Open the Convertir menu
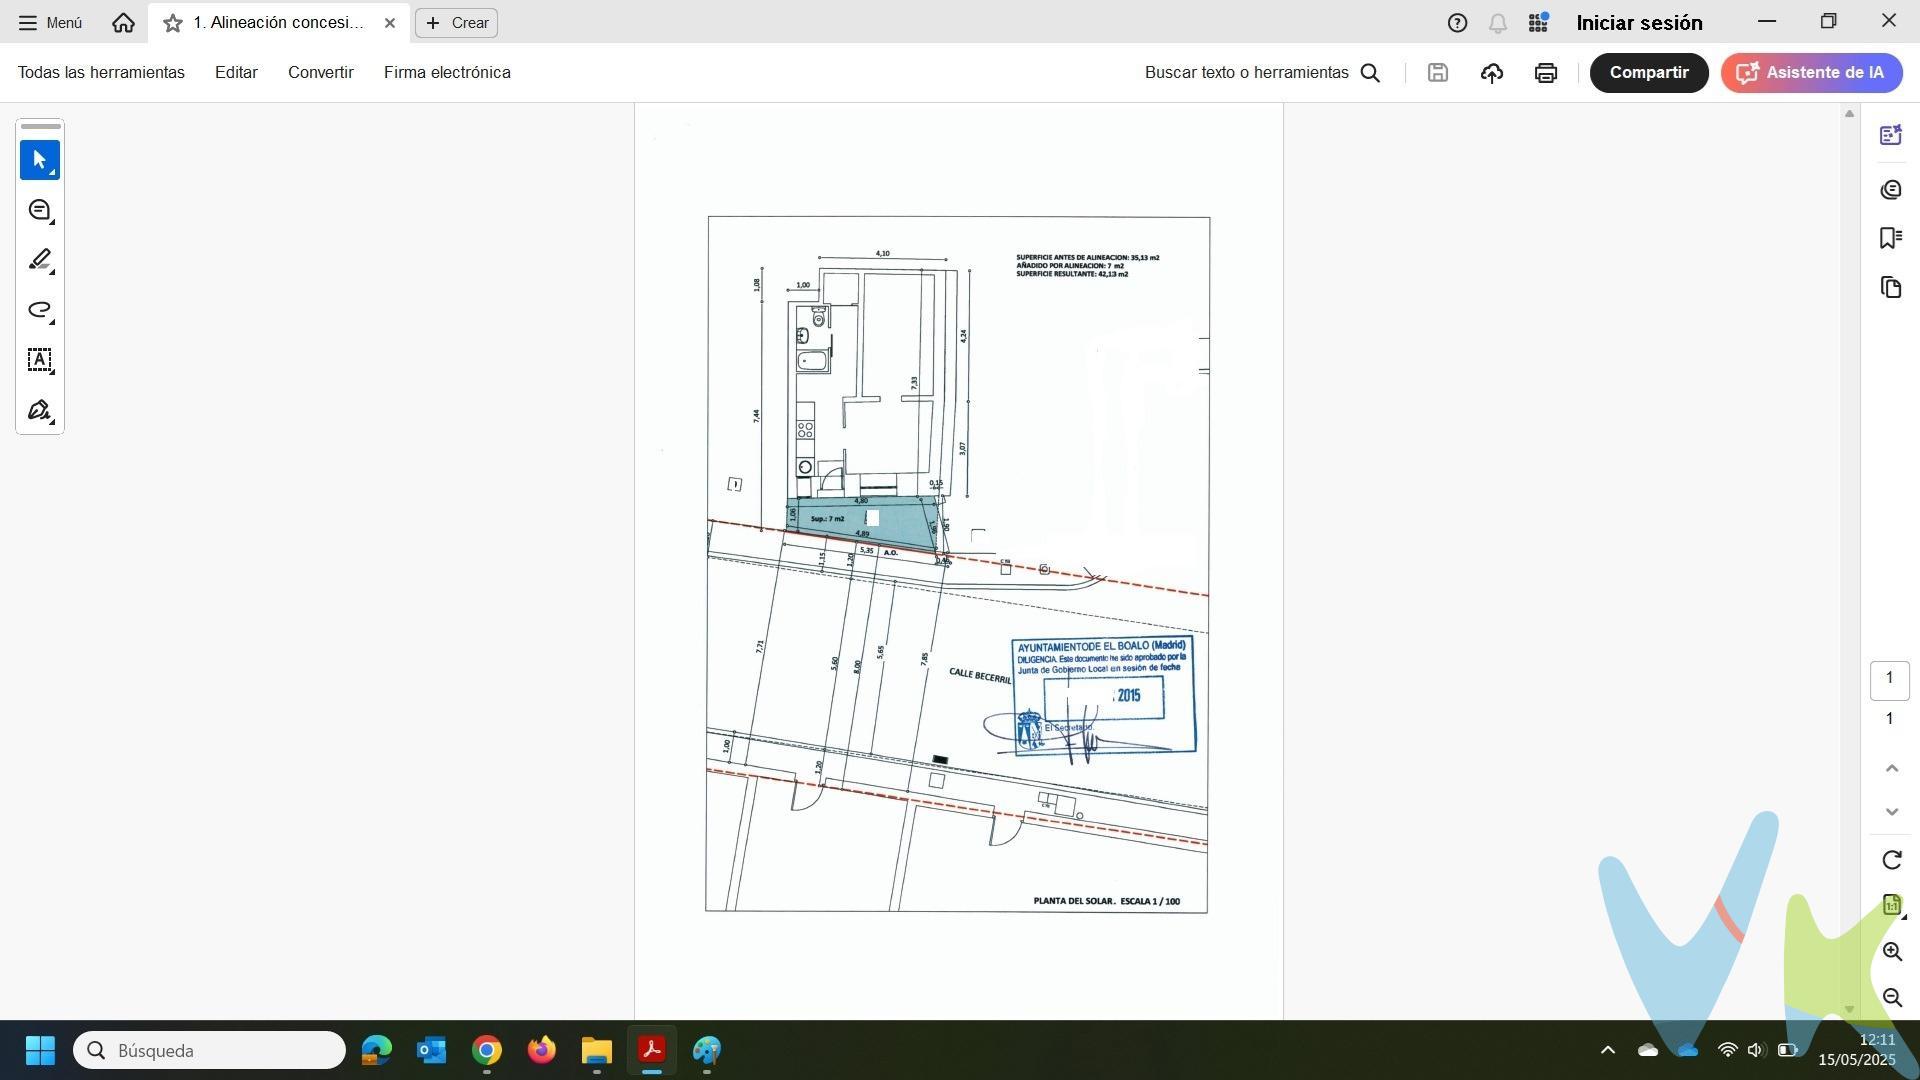The image size is (1920, 1080). pos(321,73)
